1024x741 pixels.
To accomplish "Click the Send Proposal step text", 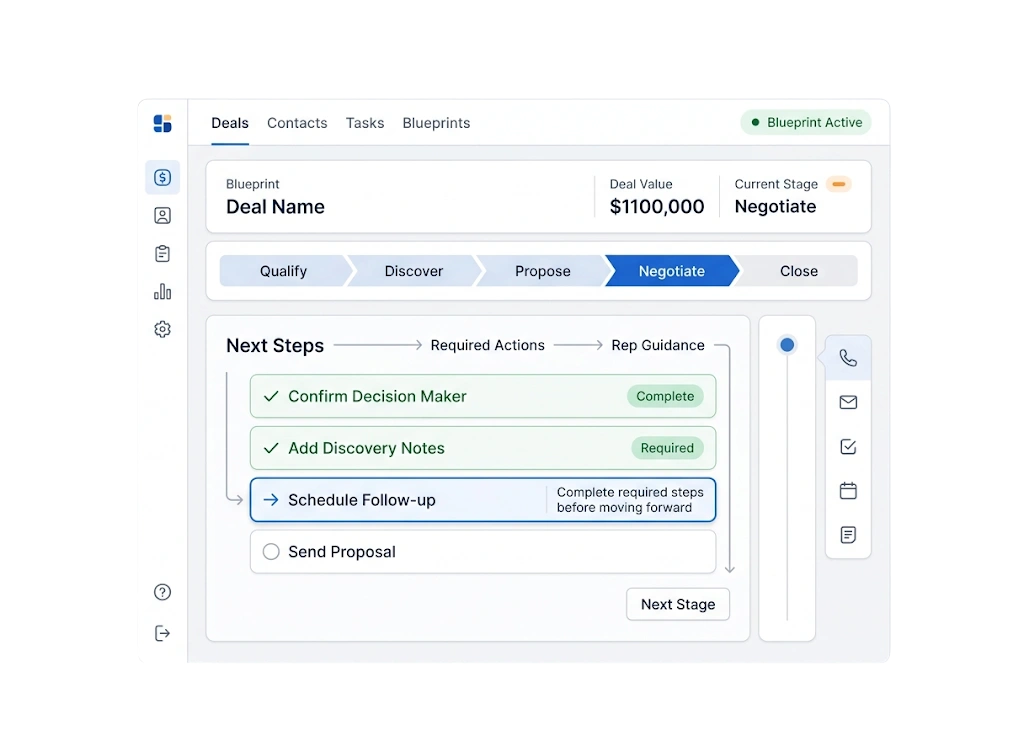I will pos(342,552).
